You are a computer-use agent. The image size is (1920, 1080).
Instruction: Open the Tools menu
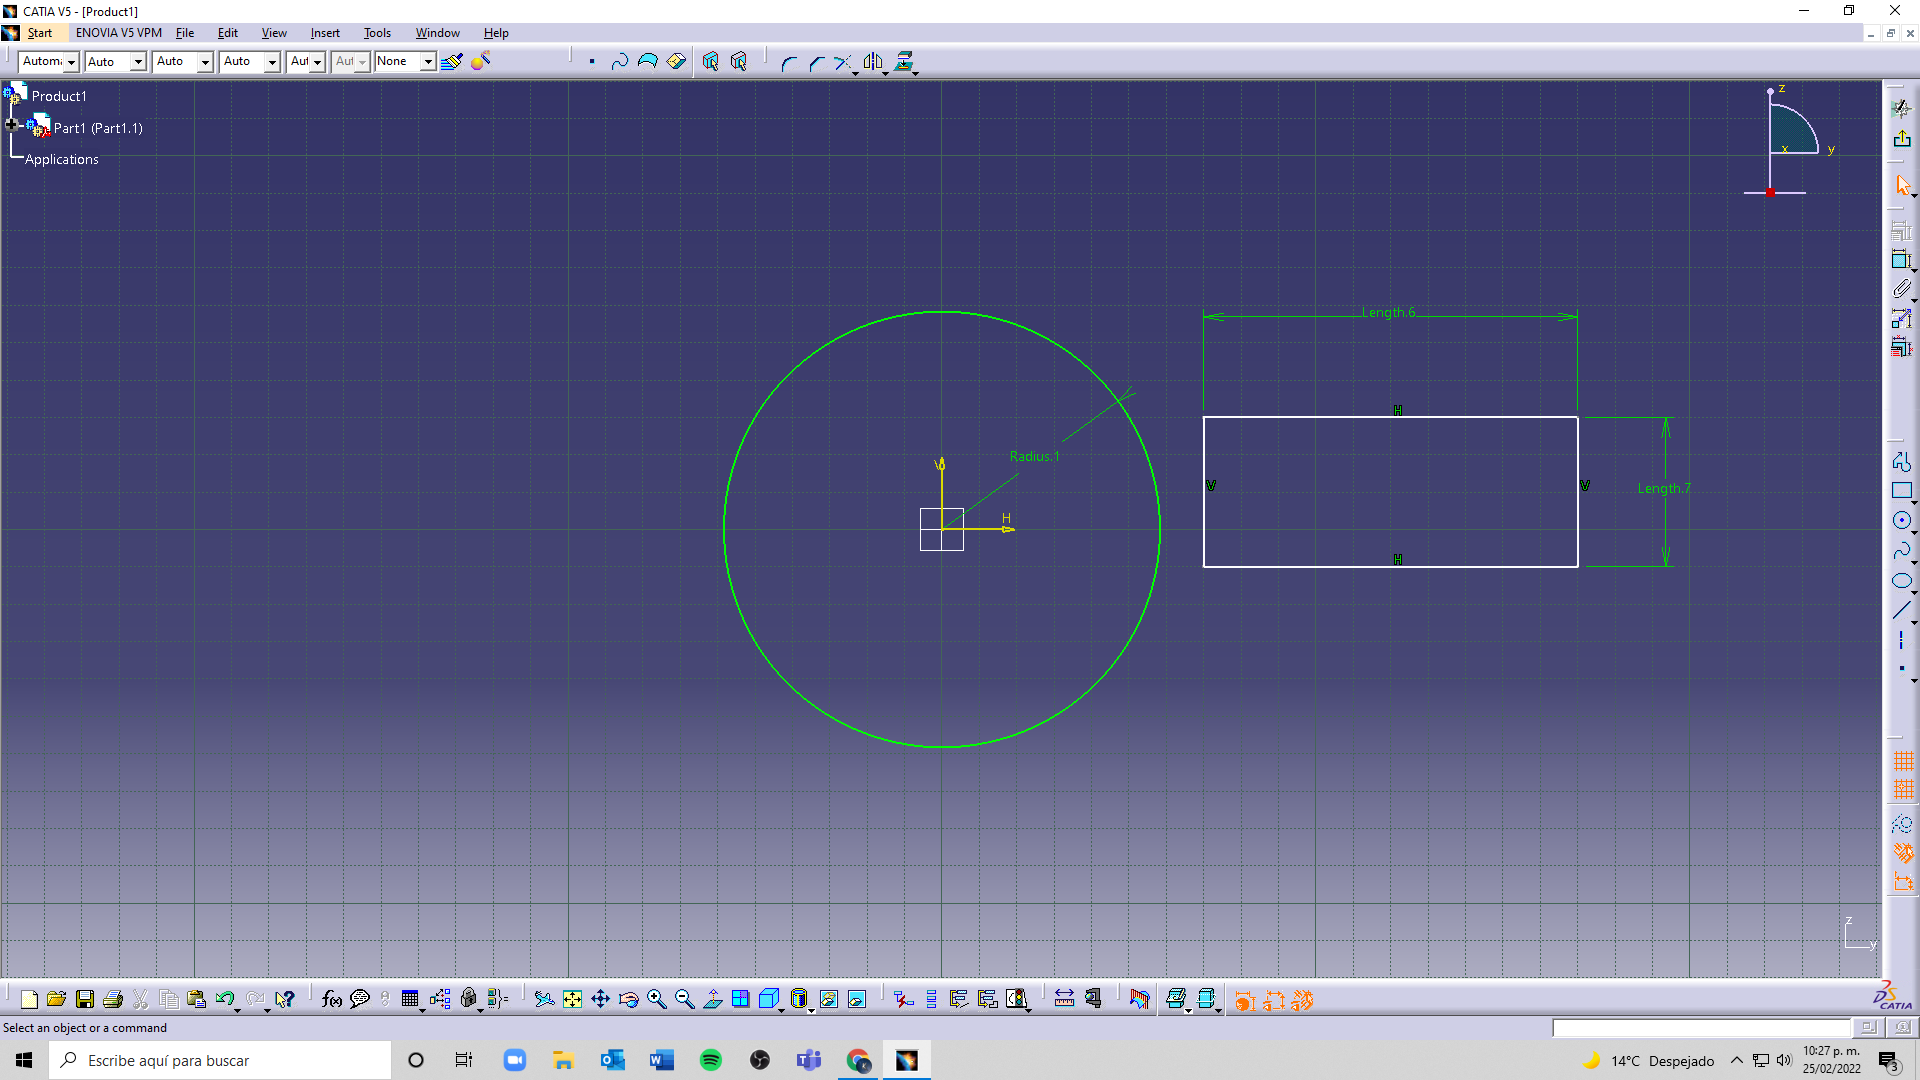click(376, 33)
